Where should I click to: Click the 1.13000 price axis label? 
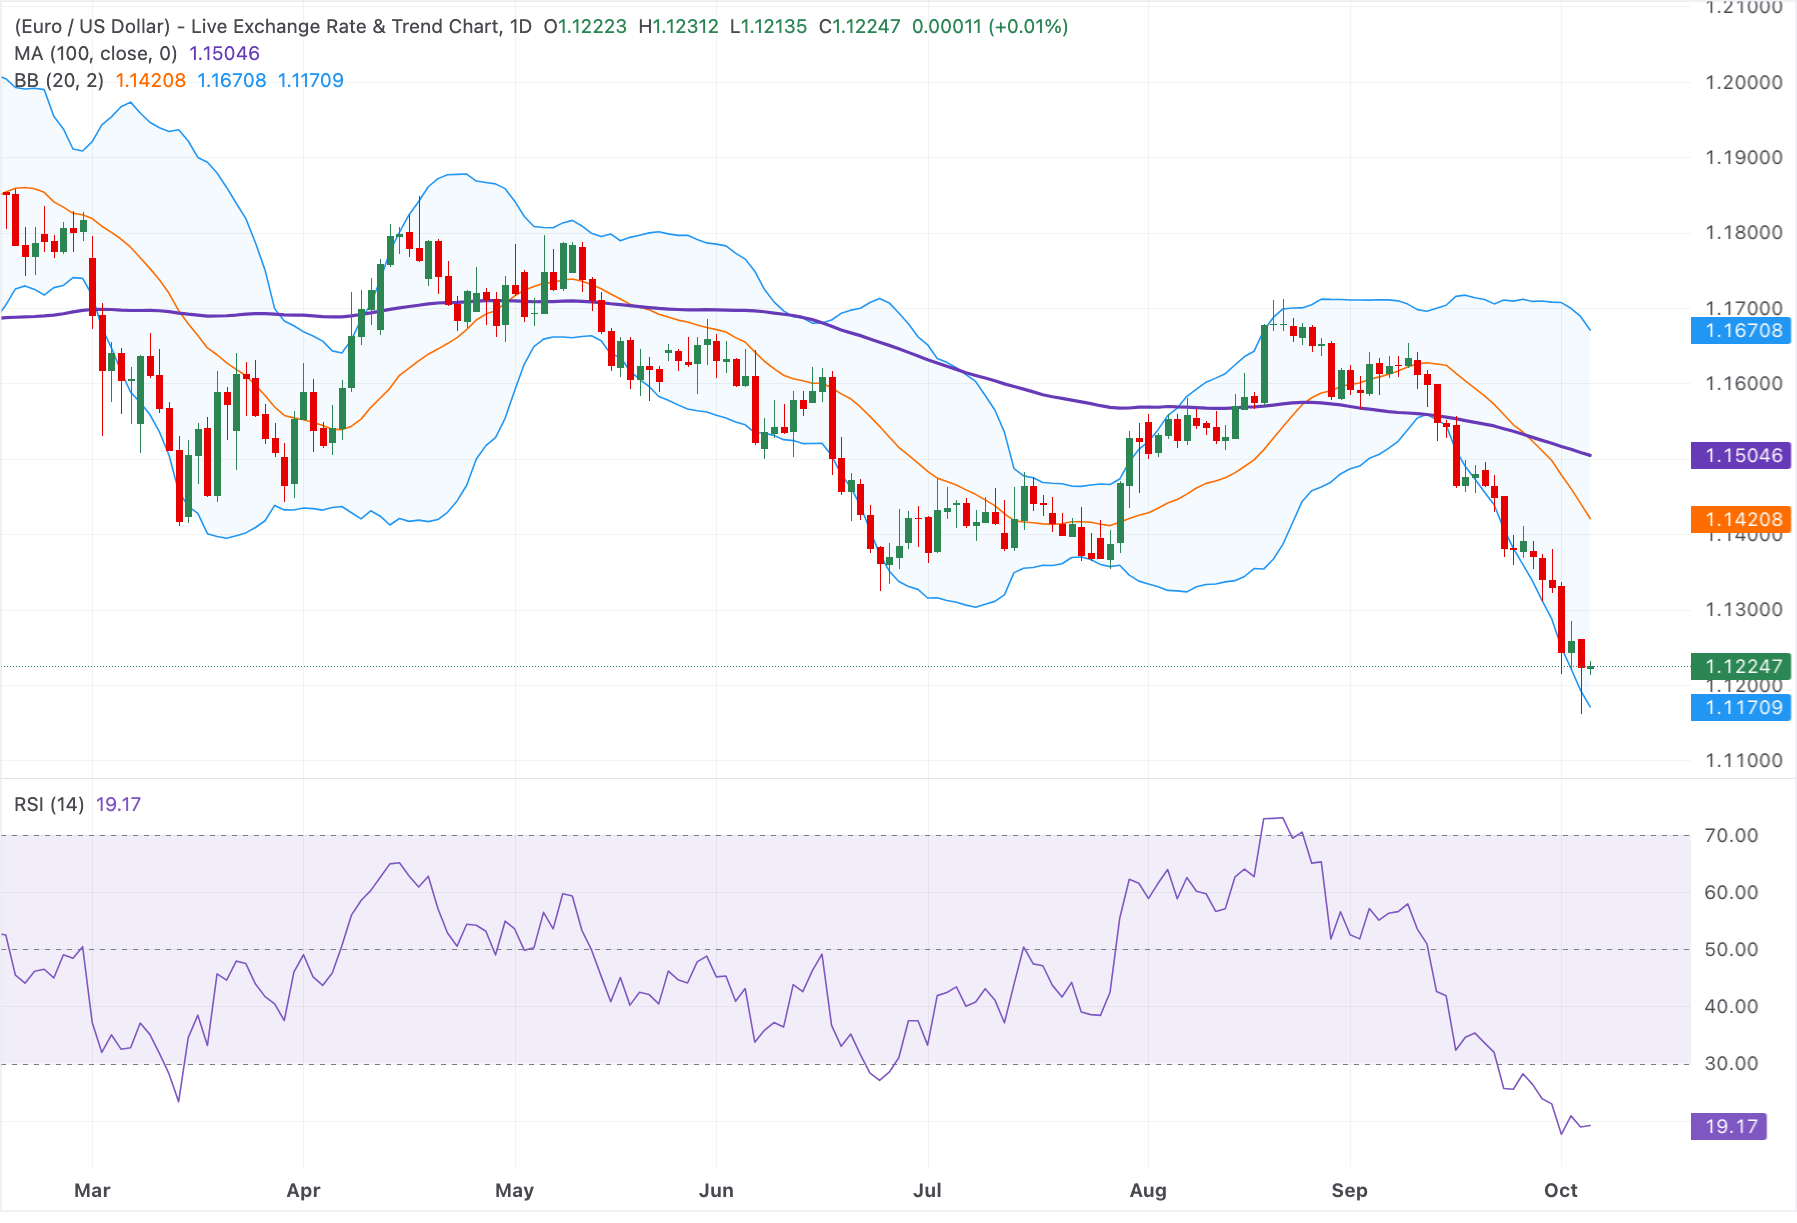pyautogui.click(x=1744, y=609)
